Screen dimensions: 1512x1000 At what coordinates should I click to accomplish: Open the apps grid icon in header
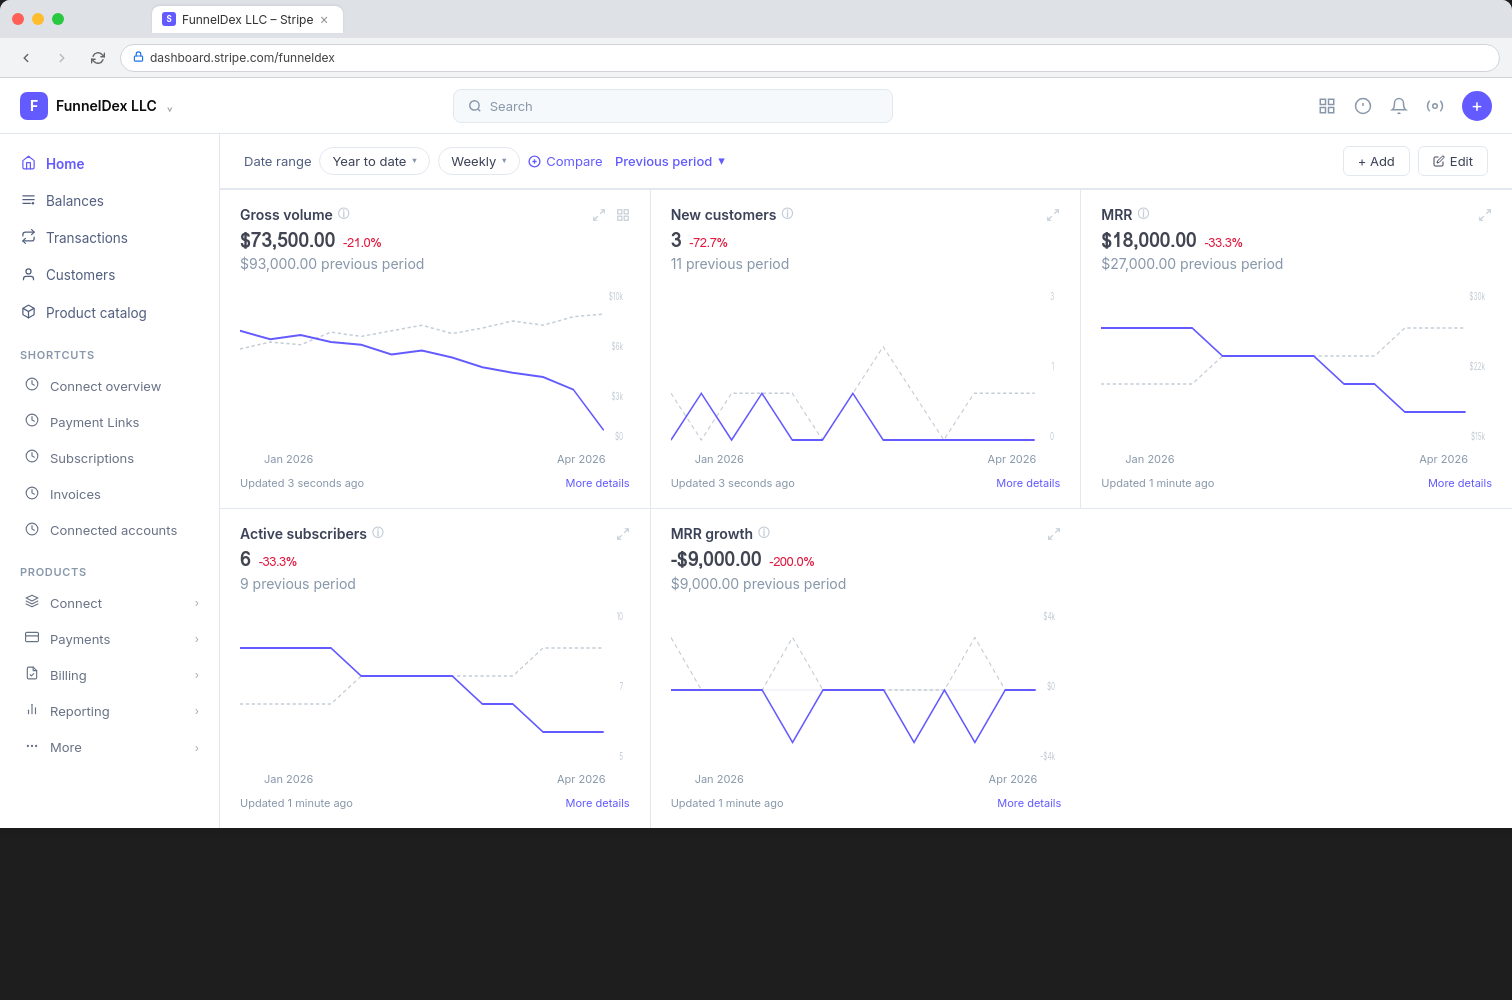coord(1327,106)
